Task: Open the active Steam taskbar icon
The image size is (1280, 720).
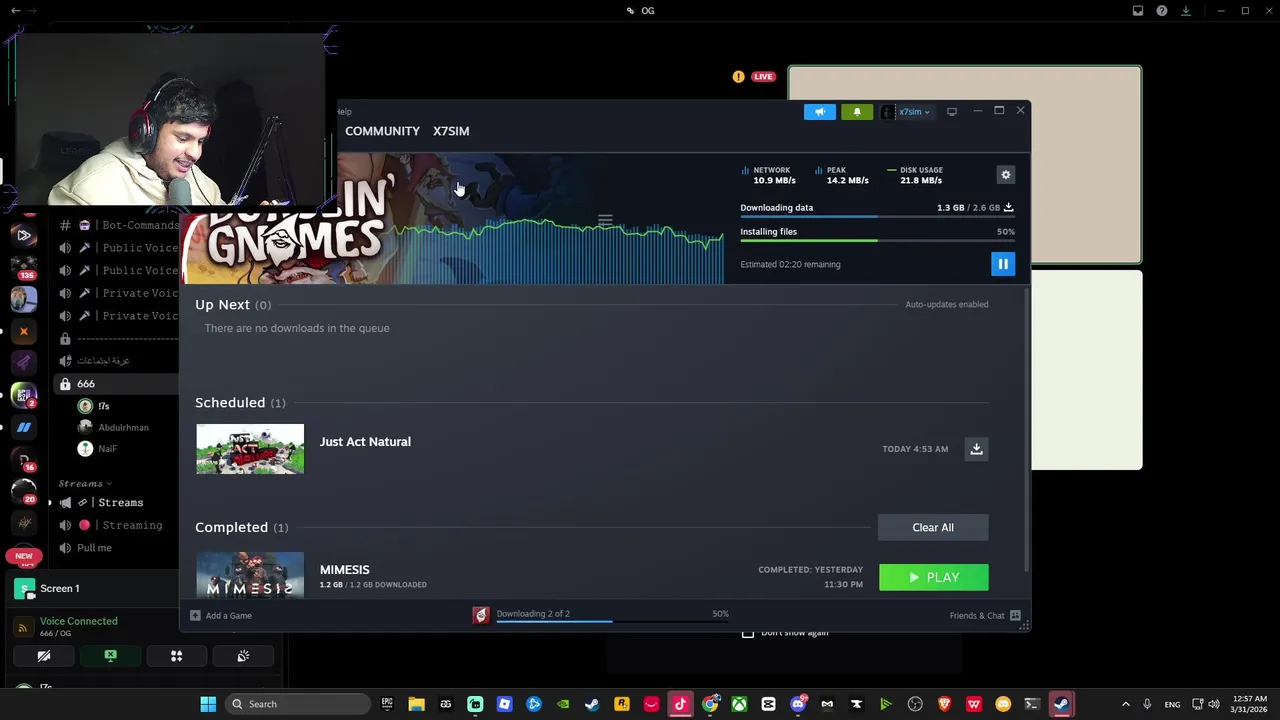Action: 1061,704
